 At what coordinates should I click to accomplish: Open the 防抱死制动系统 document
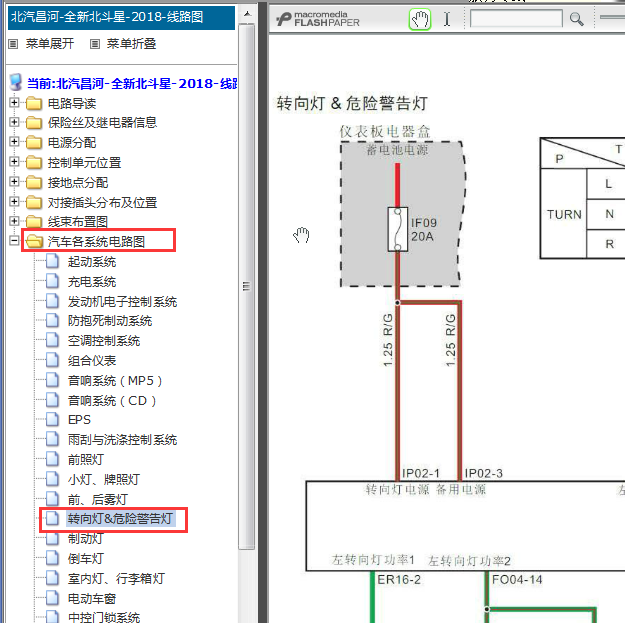[x=110, y=320]
